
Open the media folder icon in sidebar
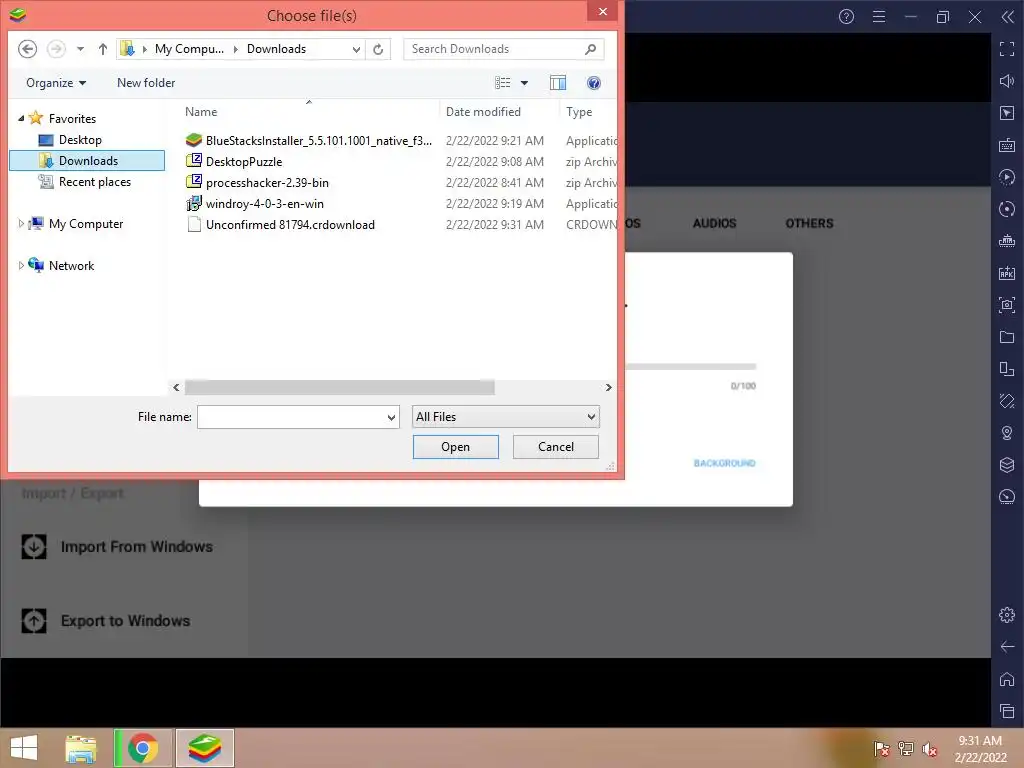point(1006,337)
